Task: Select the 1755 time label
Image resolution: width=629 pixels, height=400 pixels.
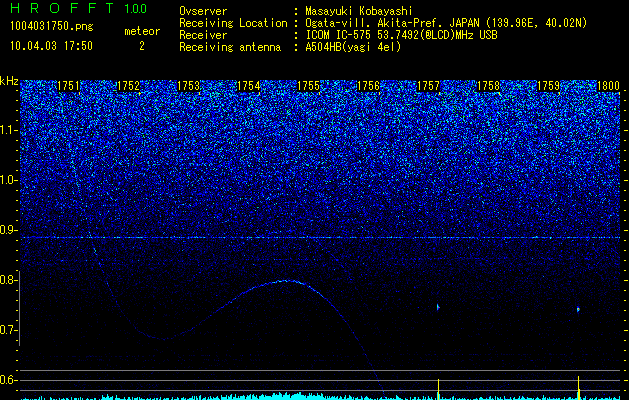Action: 308,86
